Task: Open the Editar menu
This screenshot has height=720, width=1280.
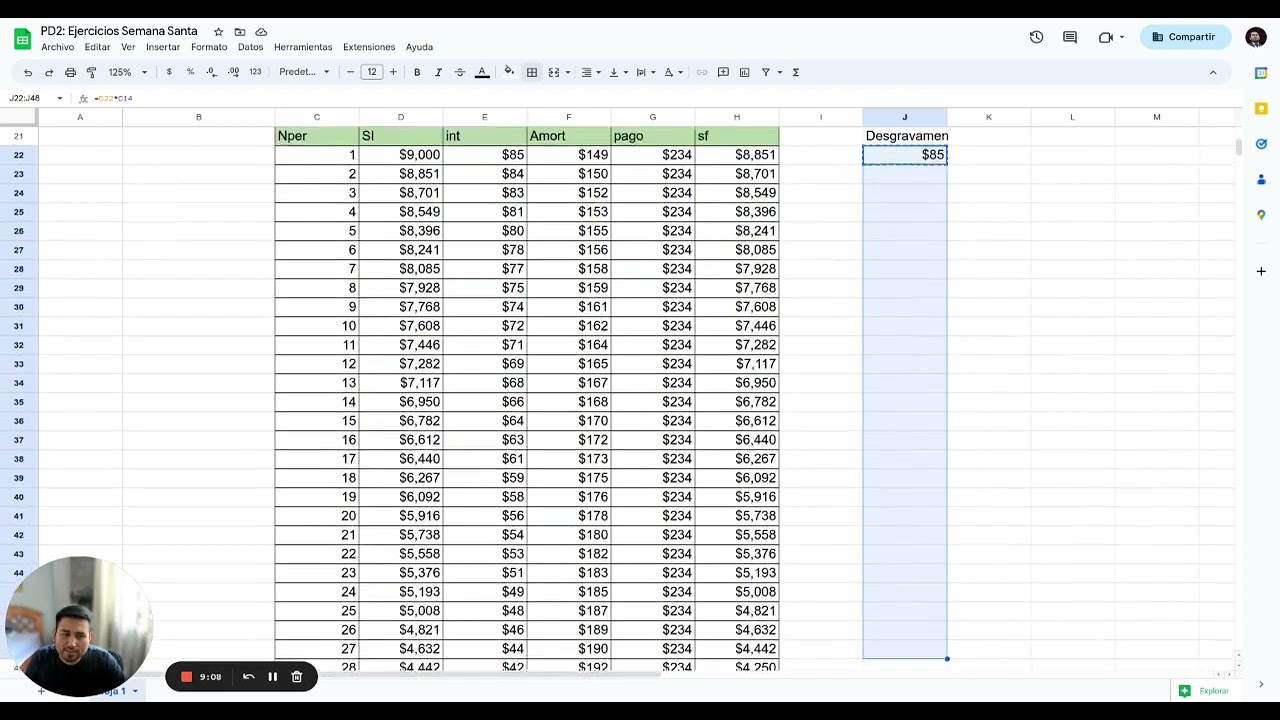Action: click(x=97, y=47)
